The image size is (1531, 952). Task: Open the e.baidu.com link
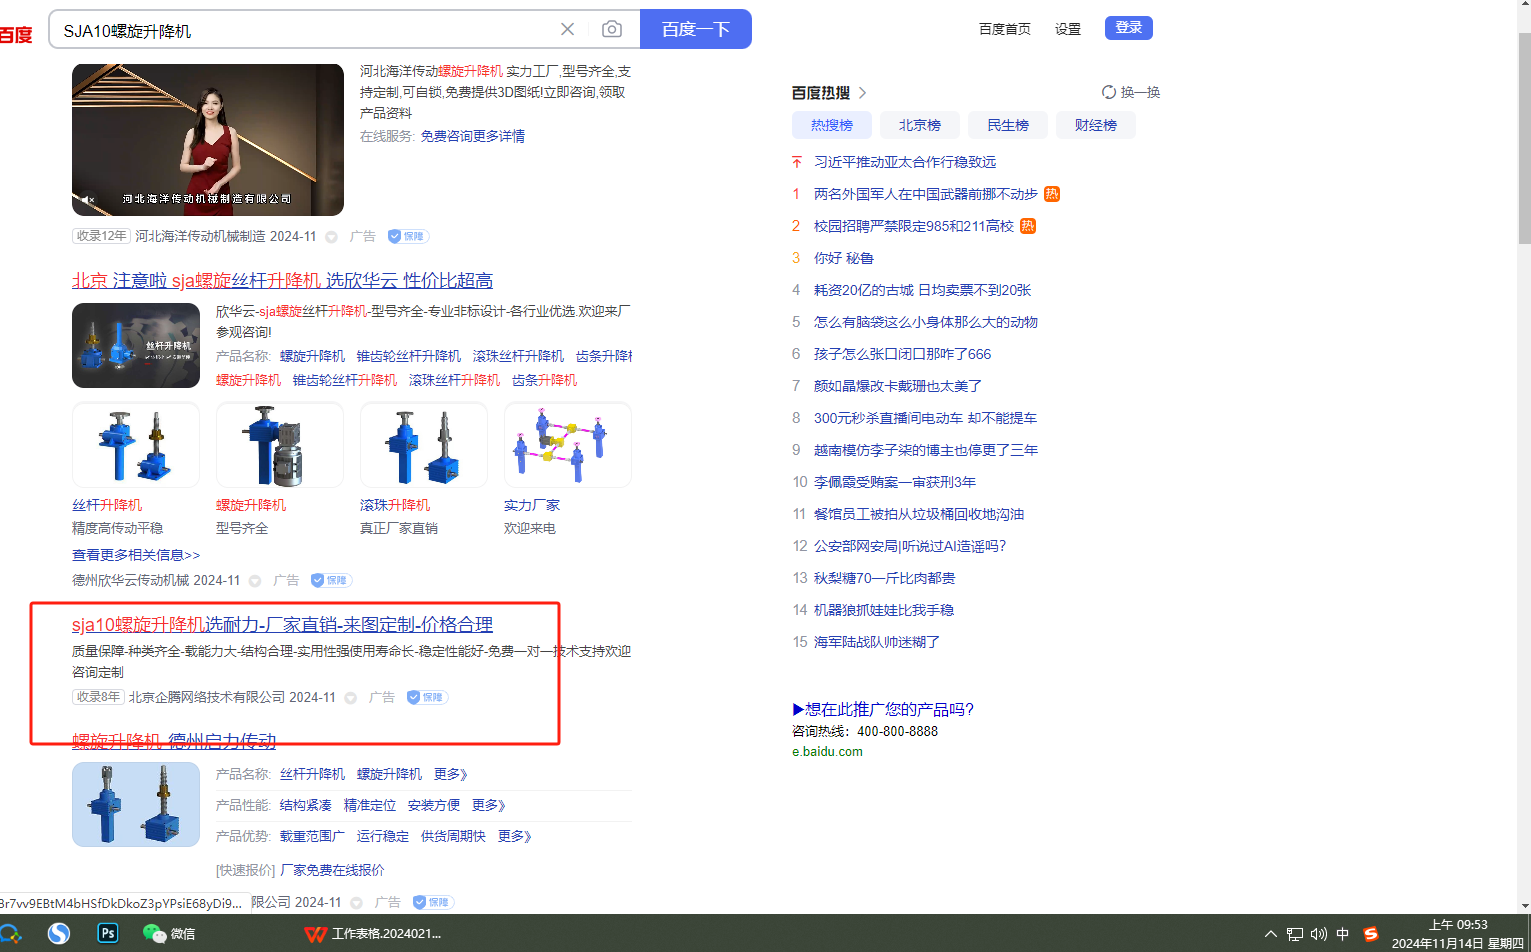pos(827,752)
